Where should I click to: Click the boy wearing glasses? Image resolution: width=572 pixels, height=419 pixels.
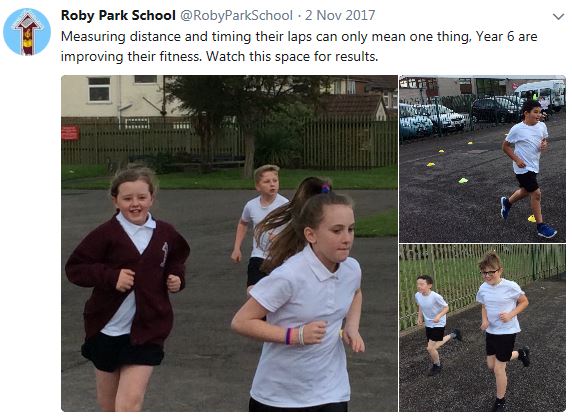[502, 328]
